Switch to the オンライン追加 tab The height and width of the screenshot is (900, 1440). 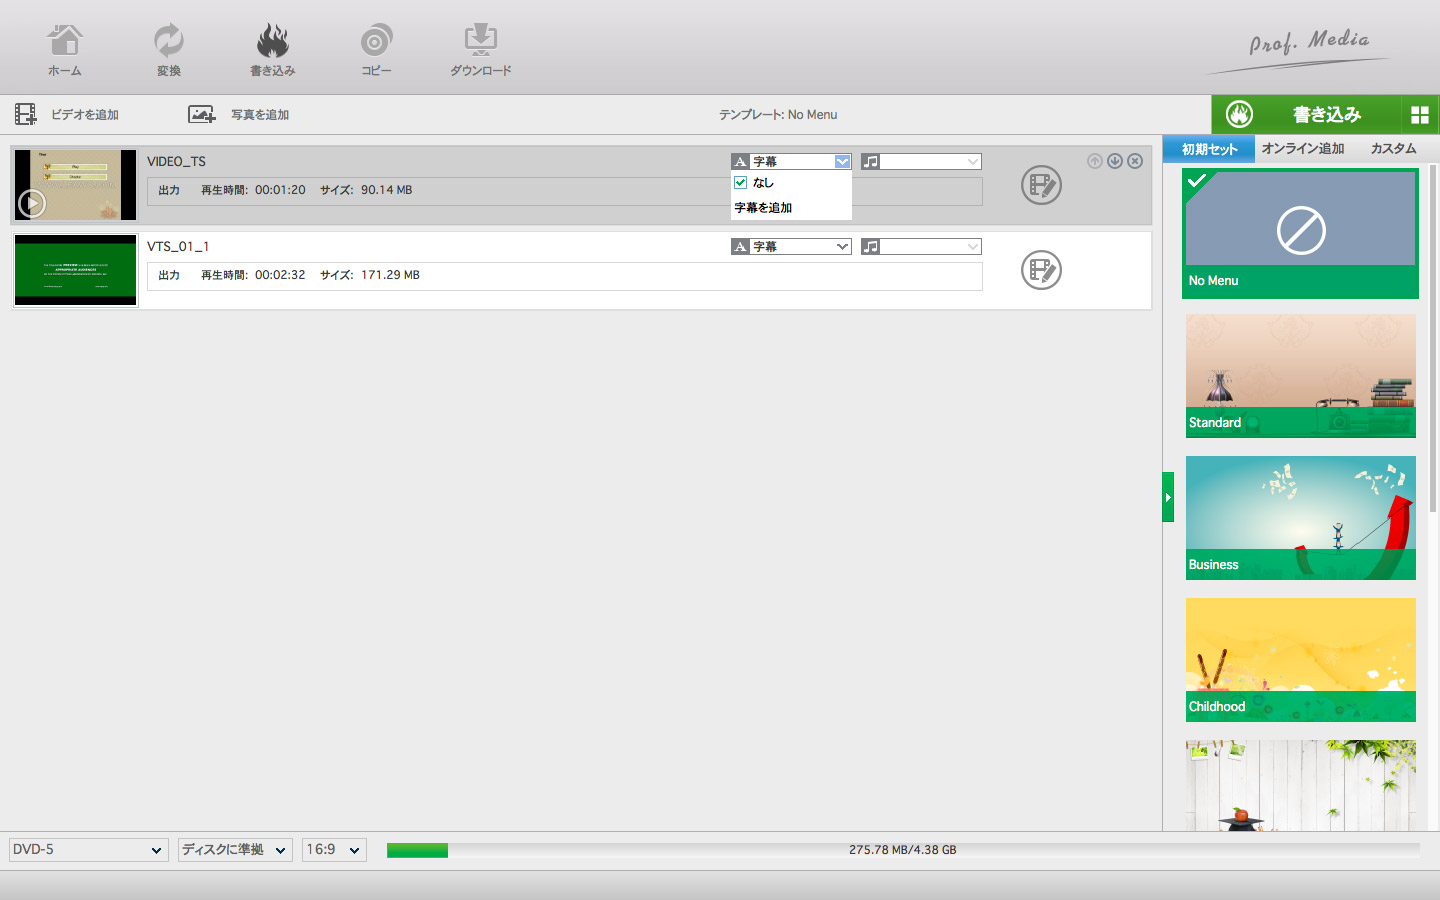point(1302,149)
